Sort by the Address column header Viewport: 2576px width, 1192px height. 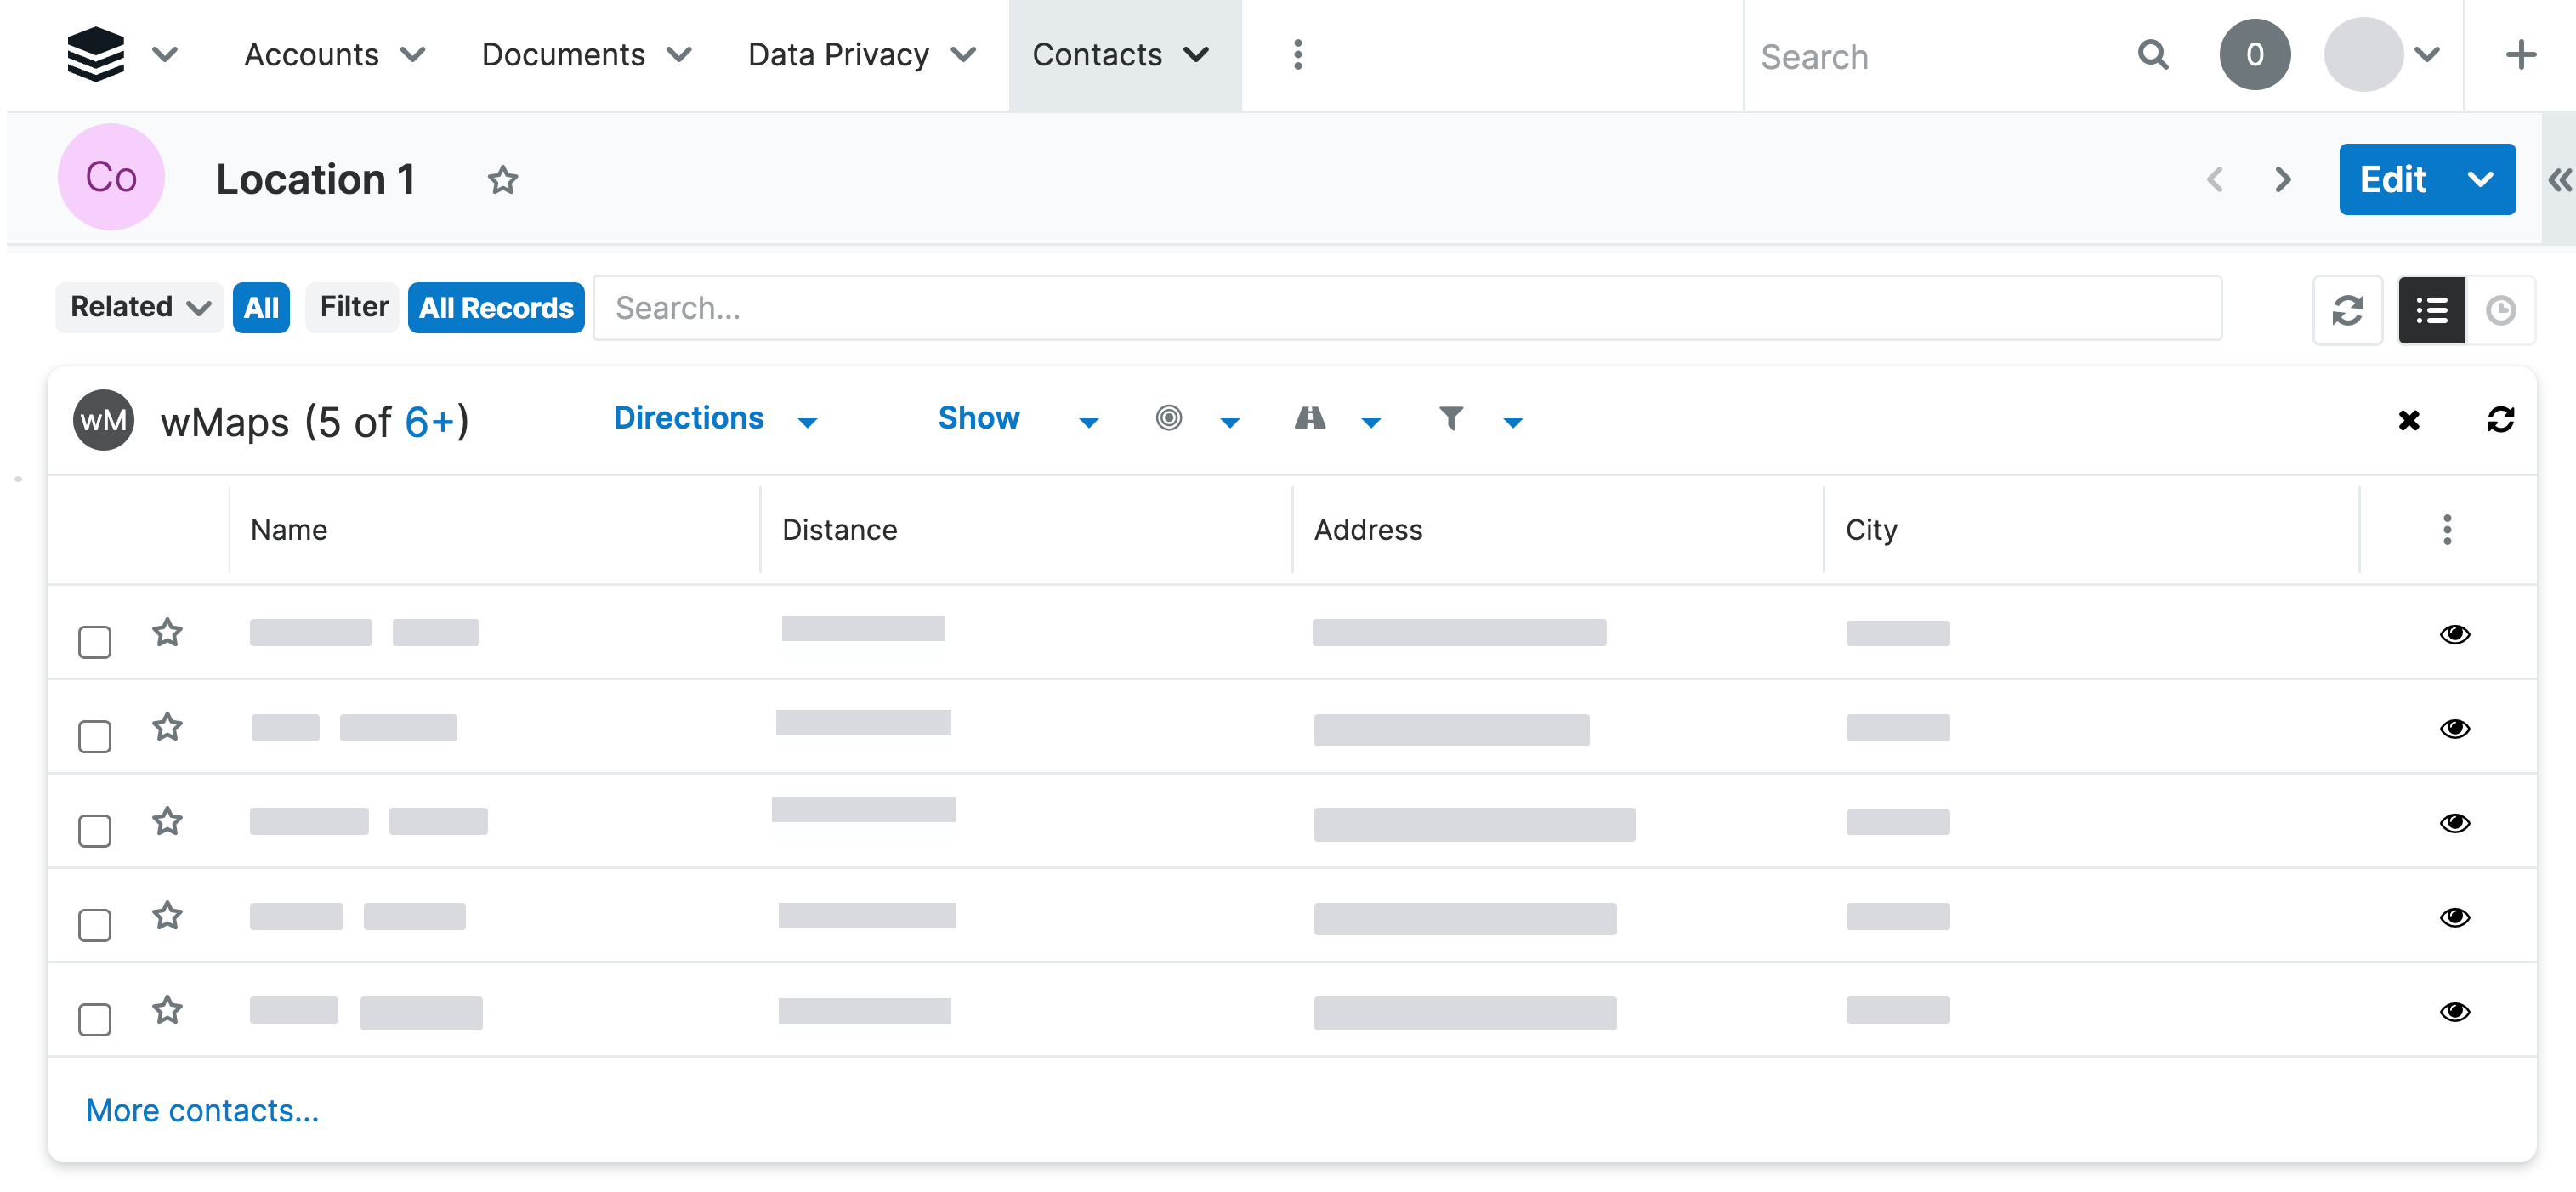click(1367, 530)
